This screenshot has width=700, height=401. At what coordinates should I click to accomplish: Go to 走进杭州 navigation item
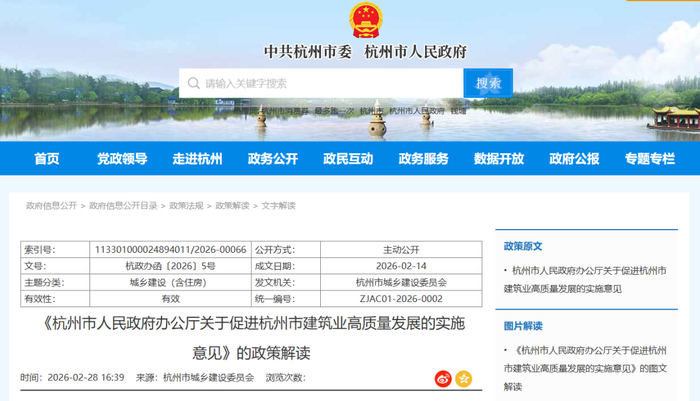tap(197, 158)
